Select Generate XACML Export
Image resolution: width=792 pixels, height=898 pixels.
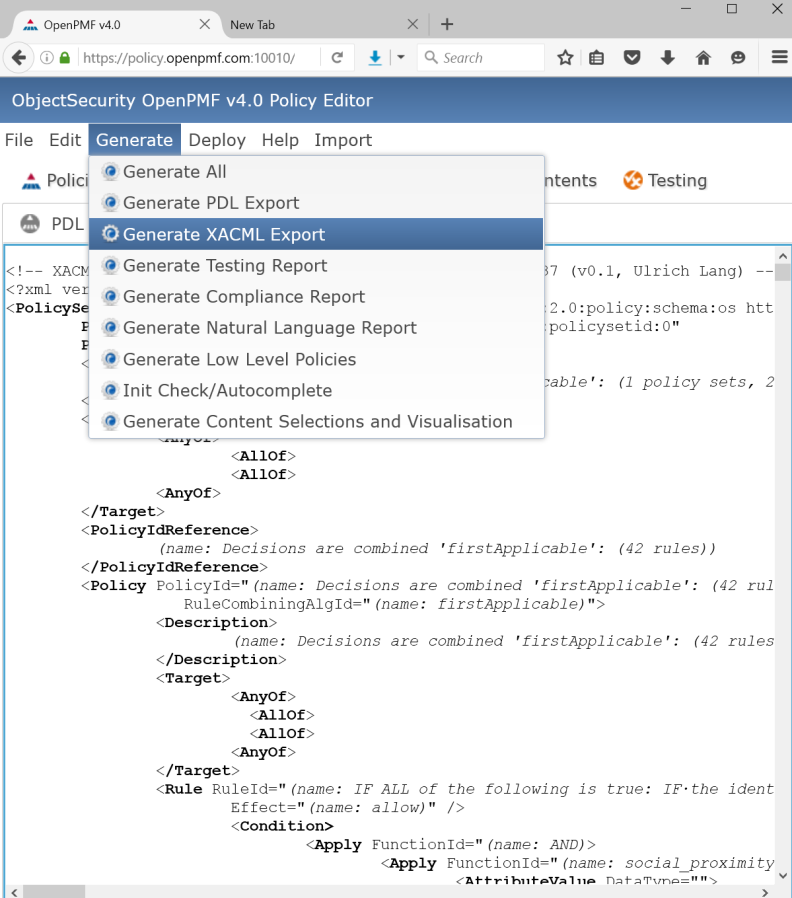[316, 234]
